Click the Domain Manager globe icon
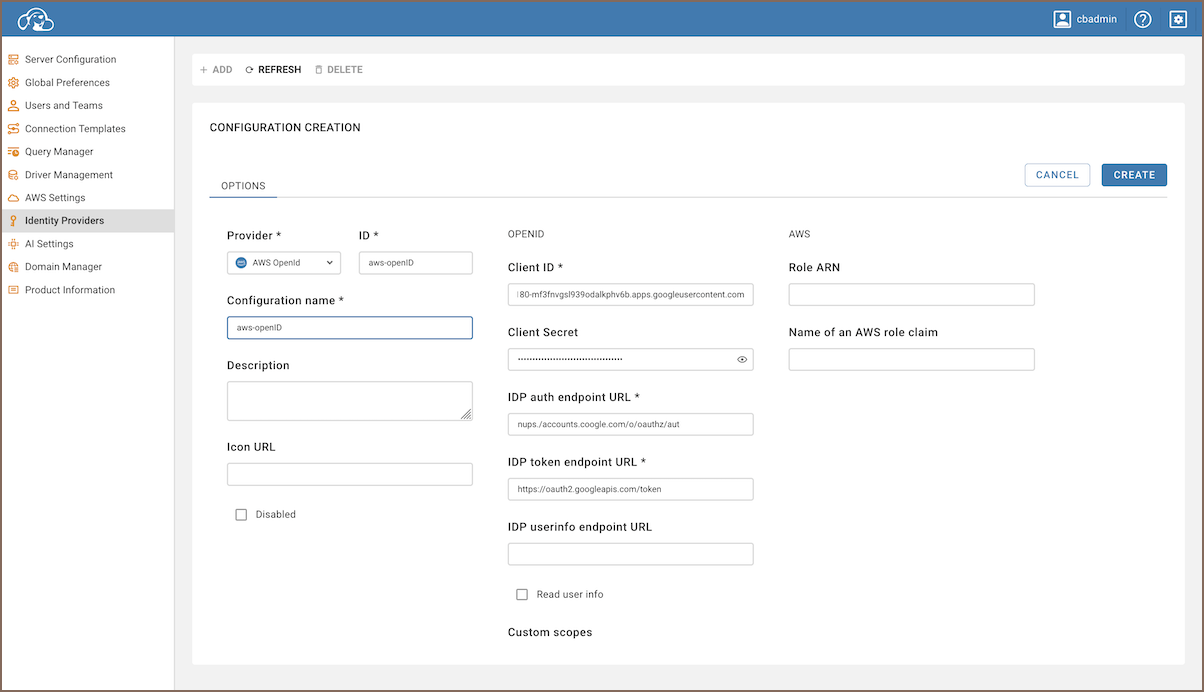The image size is (1204, 692). coord(14,267)
